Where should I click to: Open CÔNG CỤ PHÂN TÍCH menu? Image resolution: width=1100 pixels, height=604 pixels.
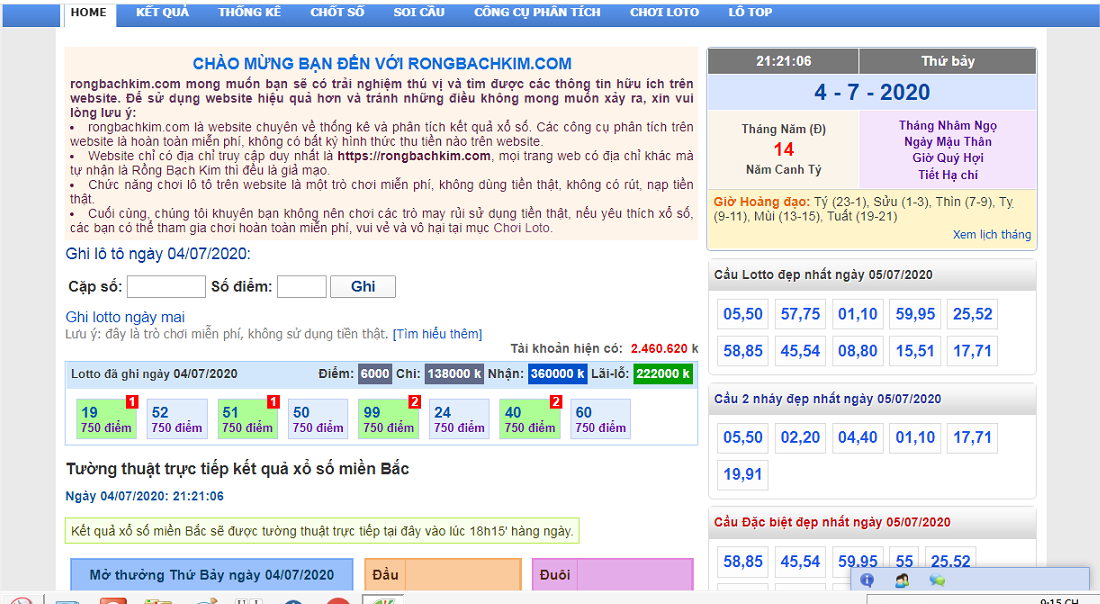pos(537,13)
